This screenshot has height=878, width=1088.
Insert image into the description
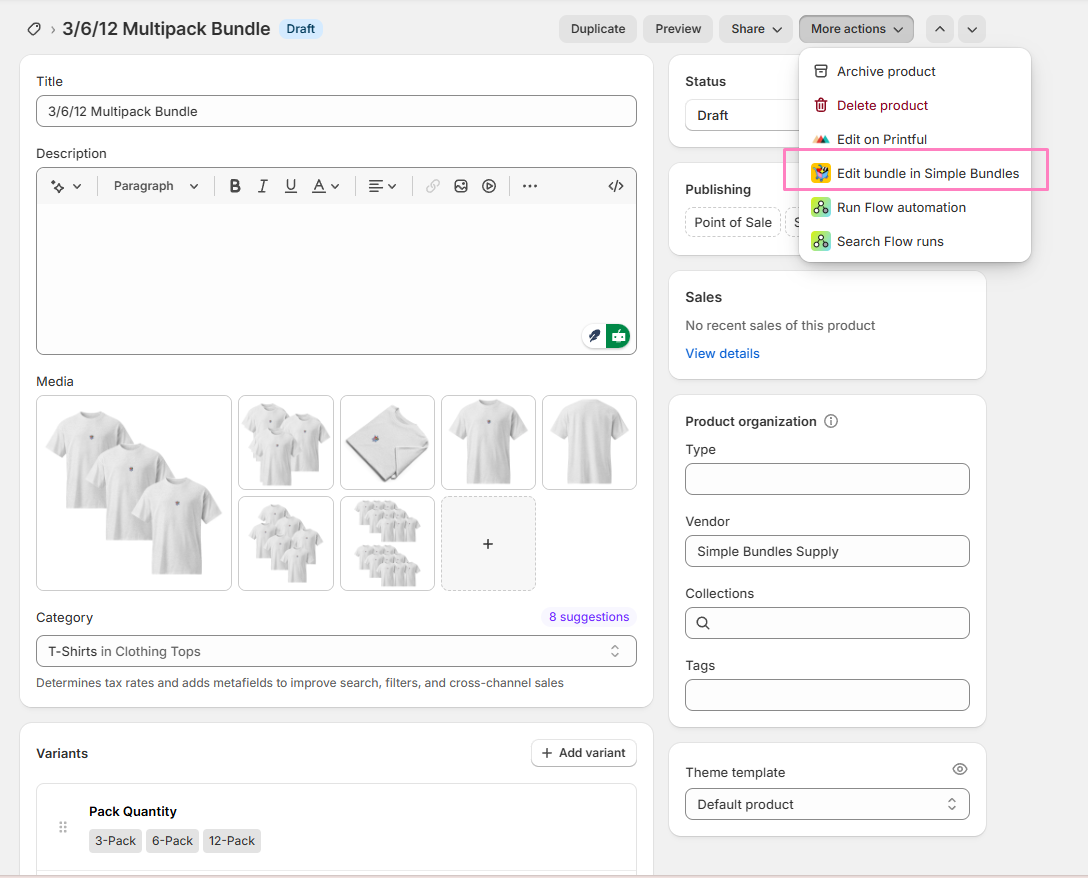(461, 186)
